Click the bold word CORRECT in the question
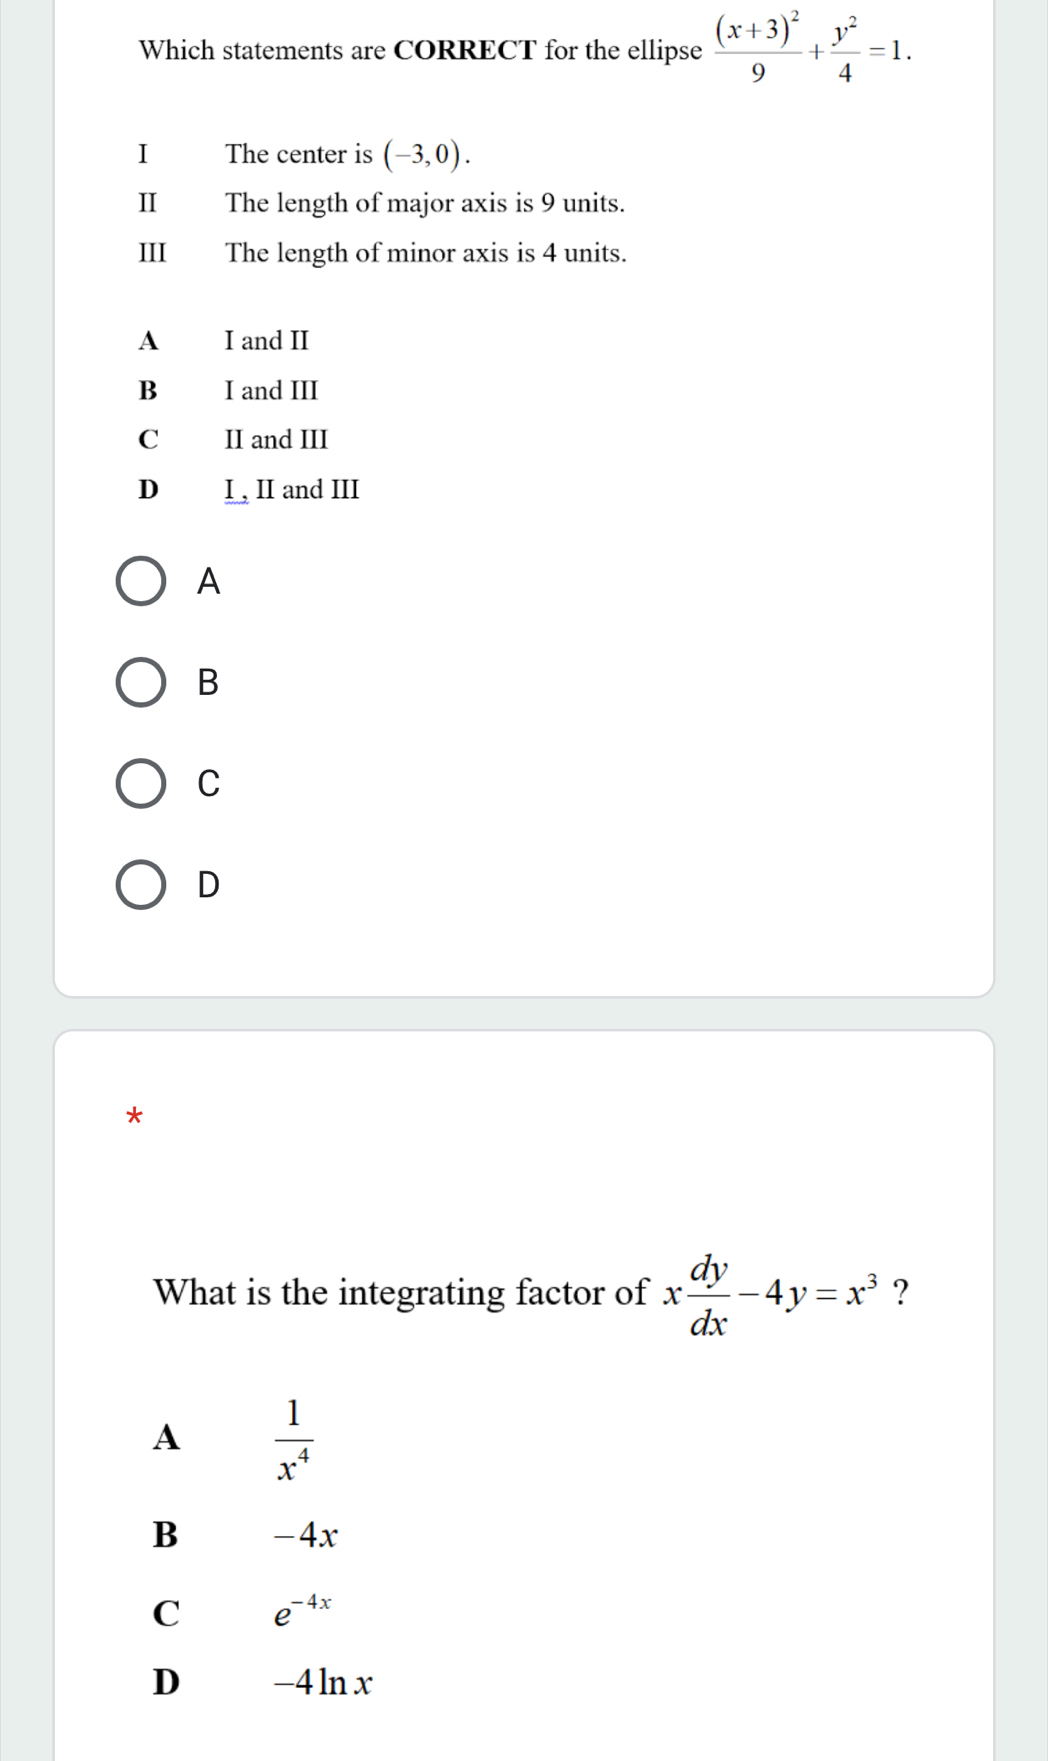Image resolution: width=1048 pixels, height=1761 pixels. coord(465,50)
